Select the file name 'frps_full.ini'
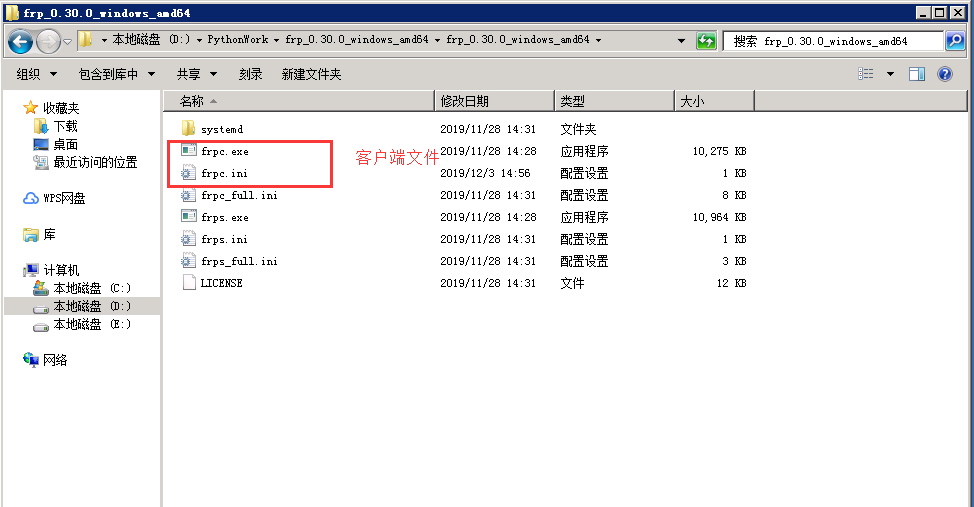 tap(239, 261)
